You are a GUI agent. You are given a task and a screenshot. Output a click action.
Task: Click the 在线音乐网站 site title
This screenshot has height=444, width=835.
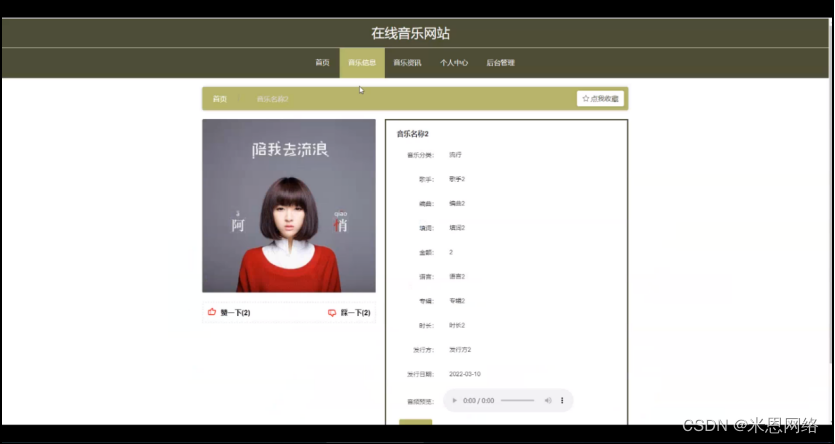coord(411,34)
